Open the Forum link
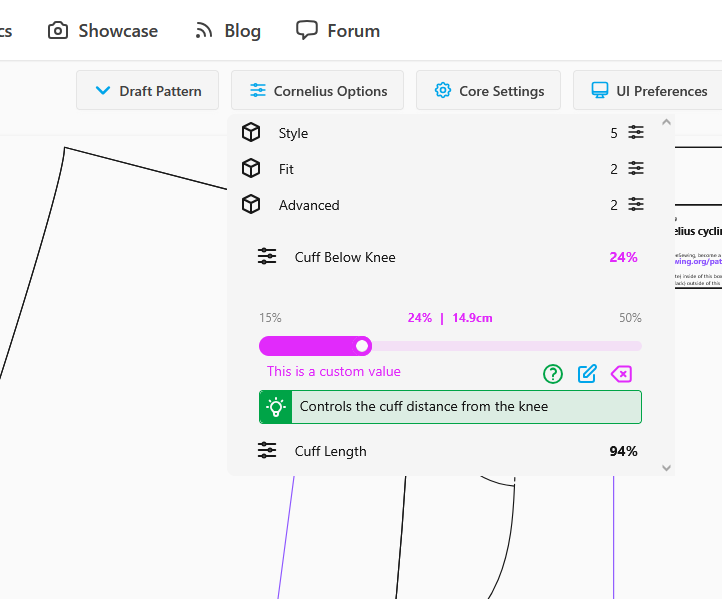This screenshot has height=599, width=722. [x=338, y=31]
